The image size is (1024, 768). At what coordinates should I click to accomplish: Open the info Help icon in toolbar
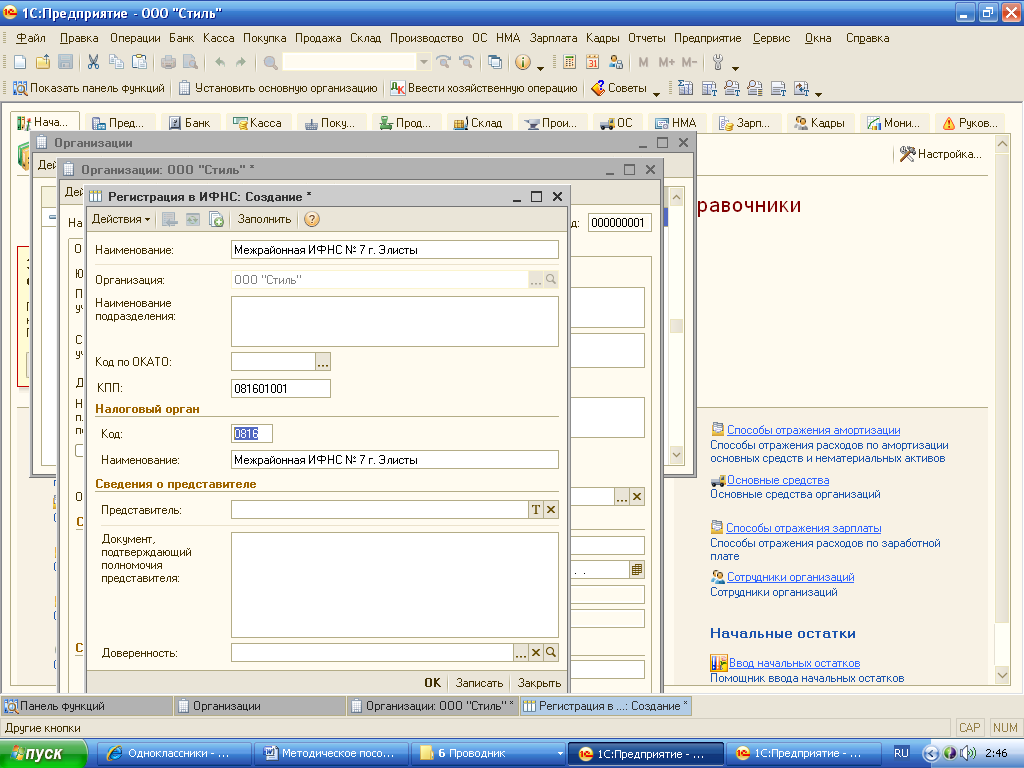pos(522,62)
